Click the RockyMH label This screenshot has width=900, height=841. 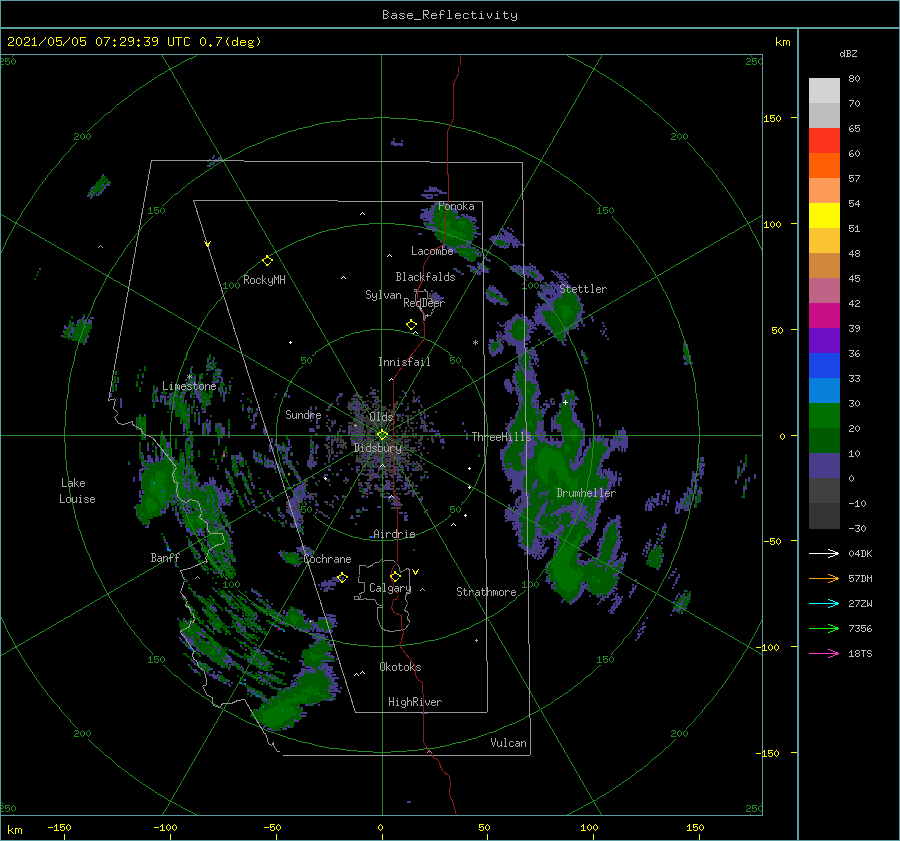coord(264,280)
